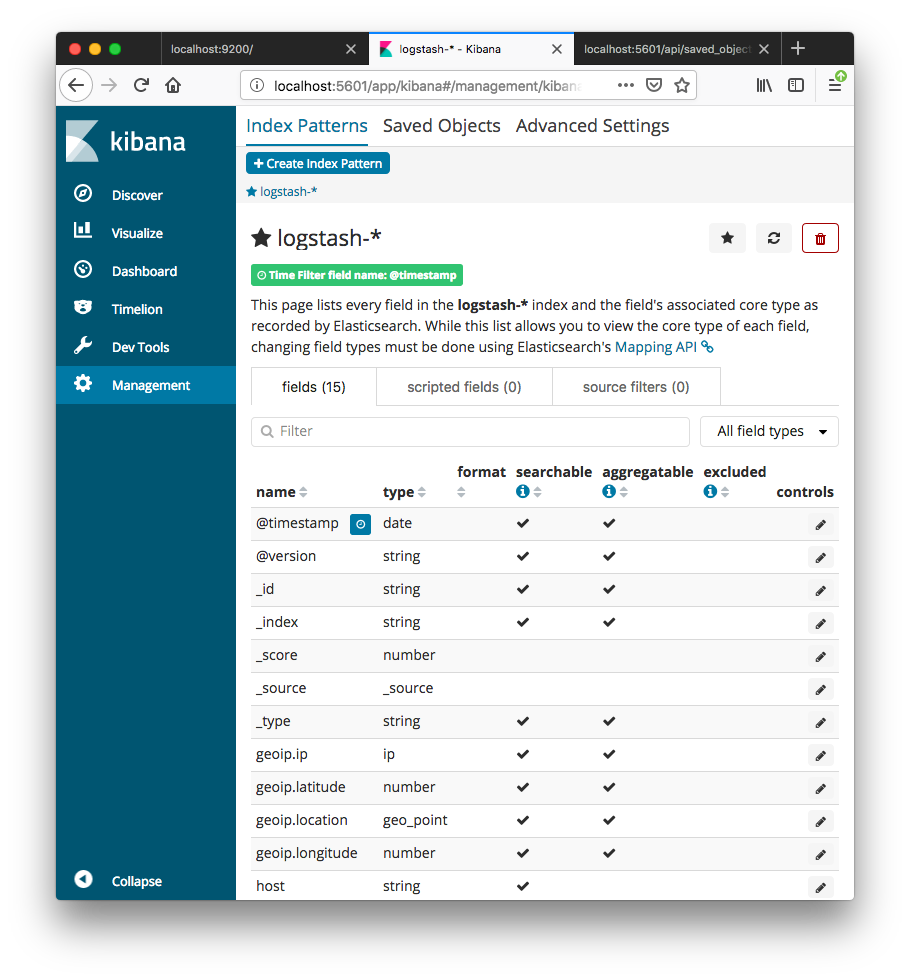Show info about searchable column
The image size is (910, 980).
point(522,492)
